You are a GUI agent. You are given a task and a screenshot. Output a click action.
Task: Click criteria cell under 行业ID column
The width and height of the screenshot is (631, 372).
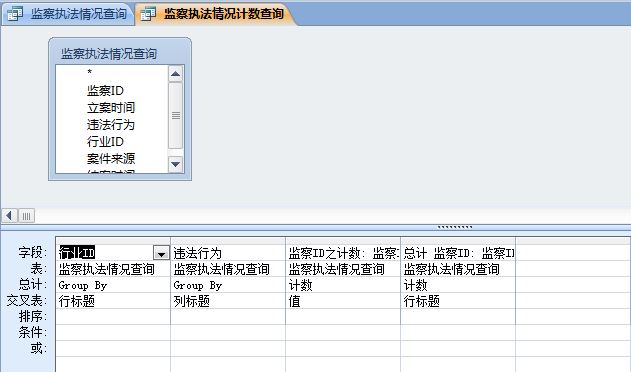113,333
